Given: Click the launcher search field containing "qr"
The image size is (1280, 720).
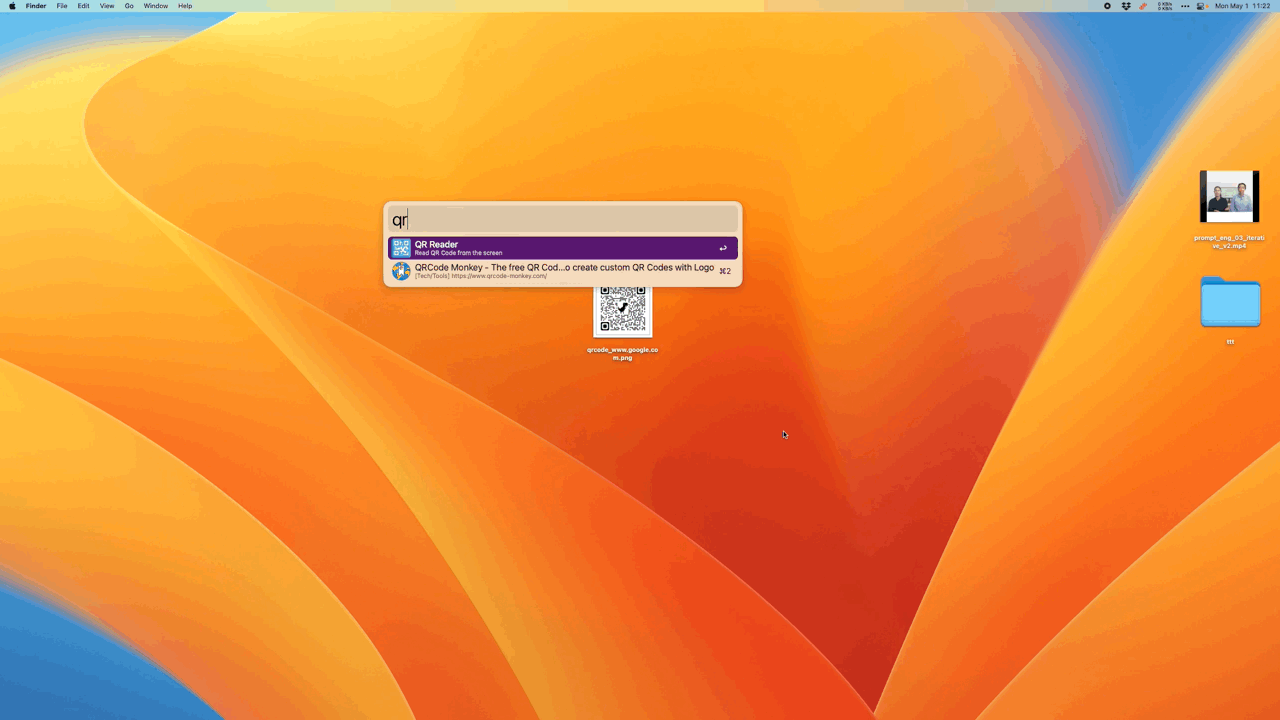Looking at the screenshot, I should [x=562, y=220].
